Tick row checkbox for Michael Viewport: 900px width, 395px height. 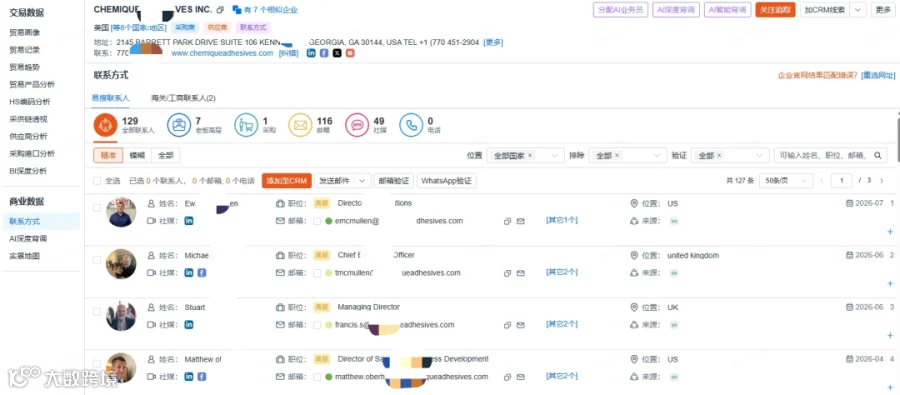tap(97, 260)
